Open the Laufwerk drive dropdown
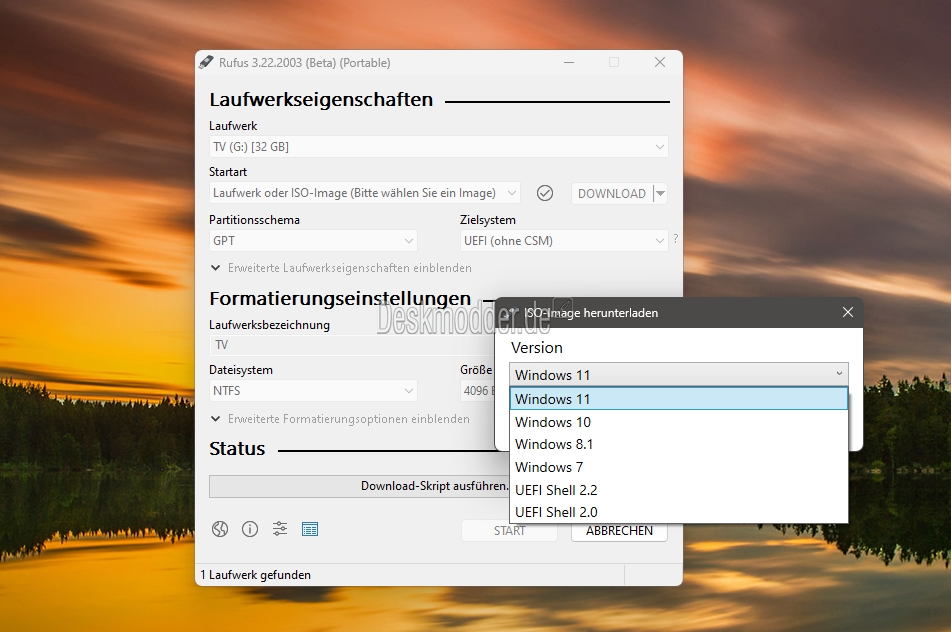The image size is (951, 632). pyautogui.click(x=439, y=147)
